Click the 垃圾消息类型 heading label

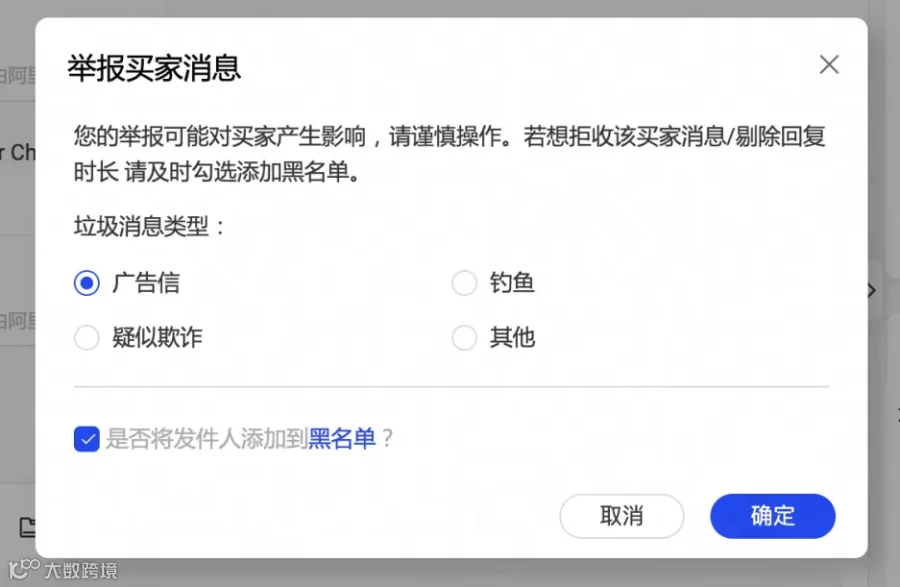point(149,227)
